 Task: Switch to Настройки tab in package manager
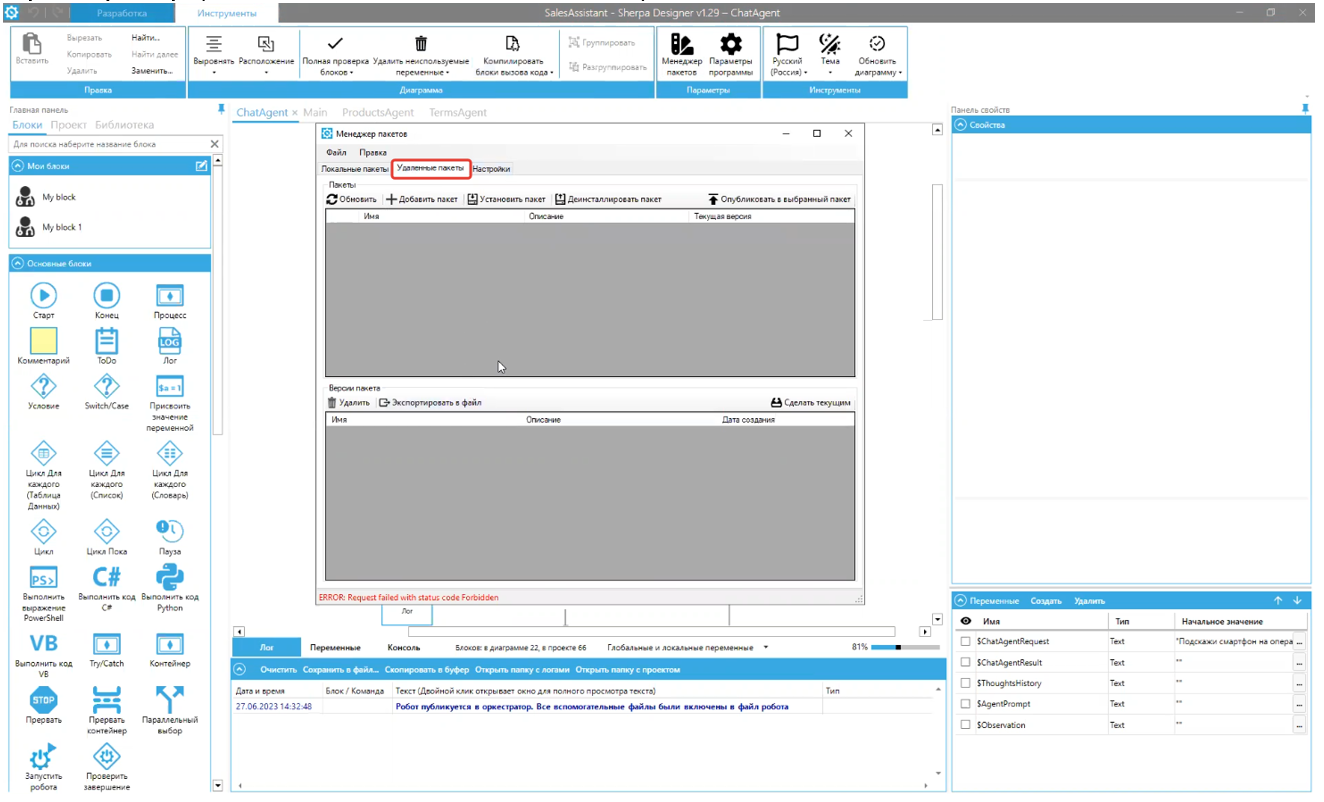click(491, 169)
